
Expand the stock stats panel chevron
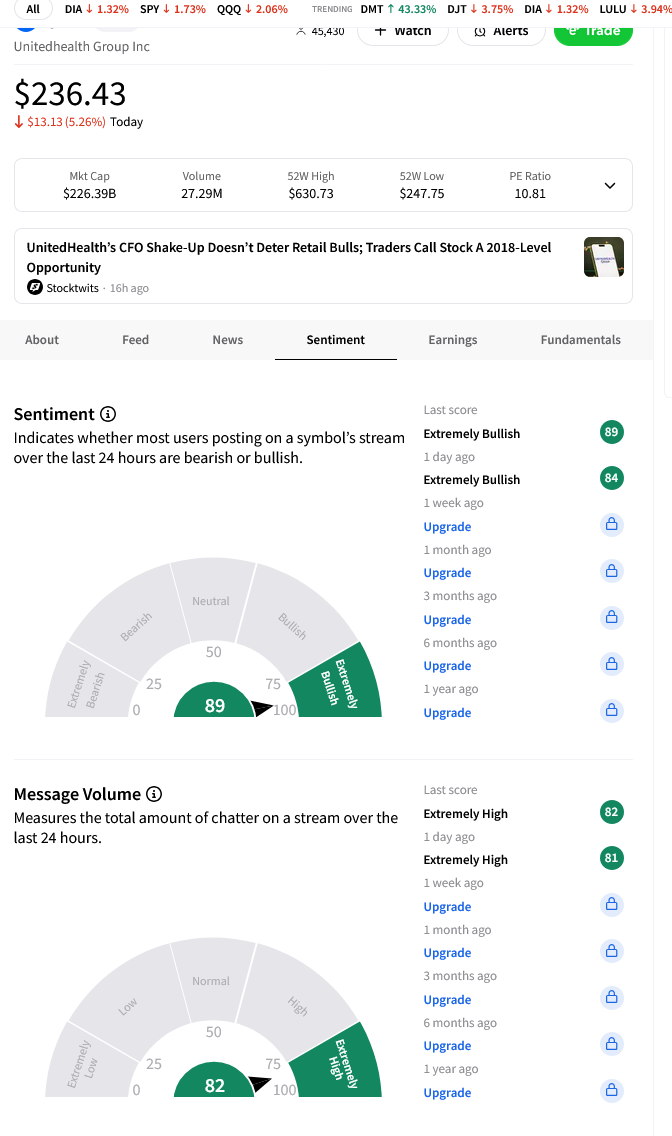coord(610,185)
